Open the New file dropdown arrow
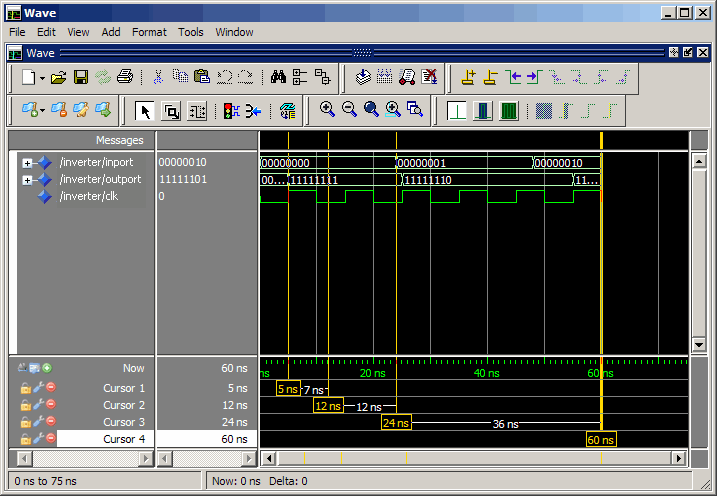 coord(43,78)
